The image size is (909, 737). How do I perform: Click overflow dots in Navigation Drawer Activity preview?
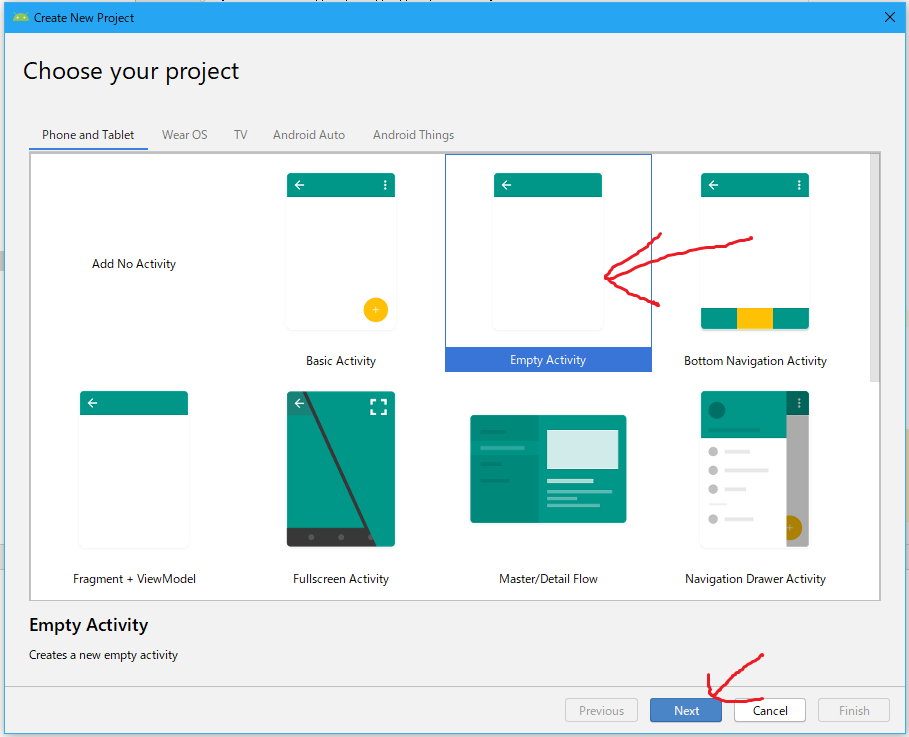click(799, 403)
